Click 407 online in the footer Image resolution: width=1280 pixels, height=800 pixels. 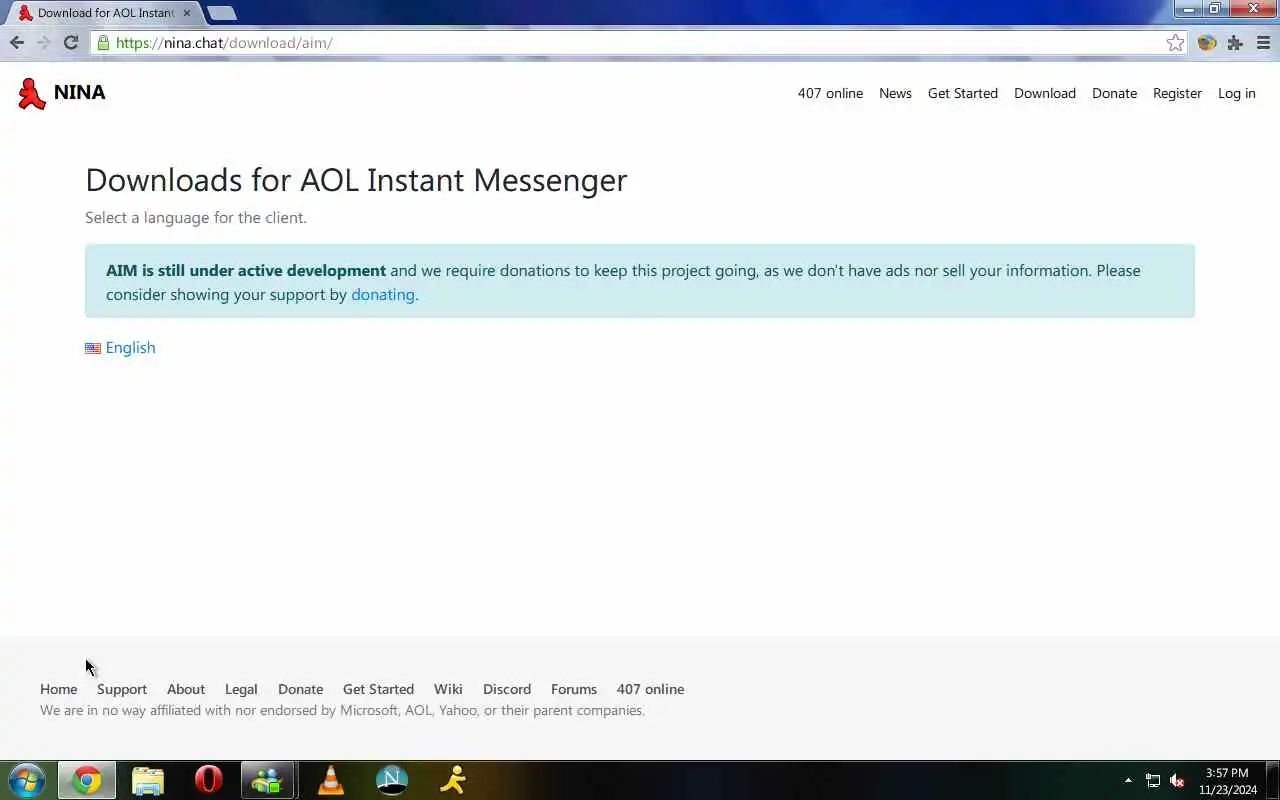(x=650, y=689)
